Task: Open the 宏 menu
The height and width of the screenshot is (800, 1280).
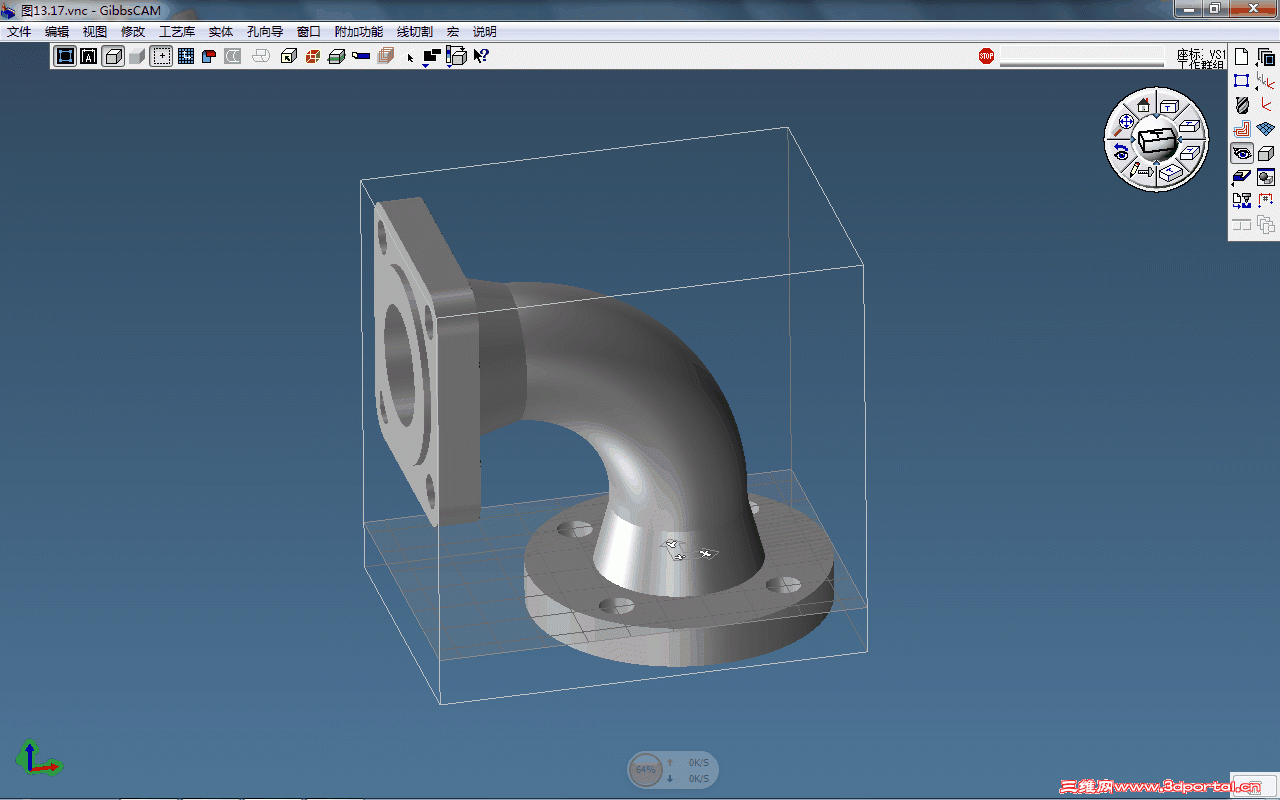Action: click(453, 32)
